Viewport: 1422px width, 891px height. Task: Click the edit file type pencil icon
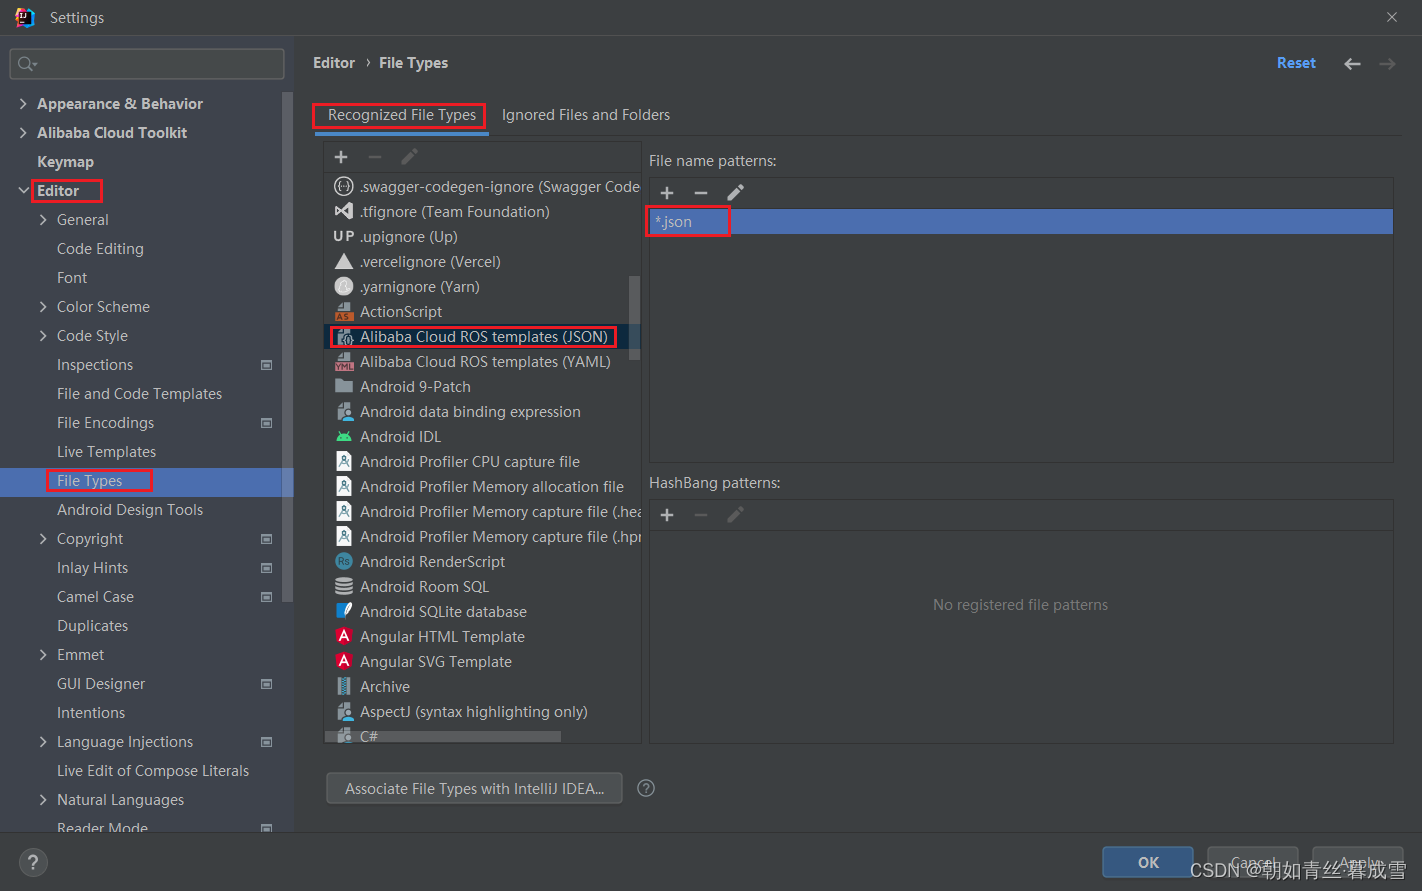point(409,157)
